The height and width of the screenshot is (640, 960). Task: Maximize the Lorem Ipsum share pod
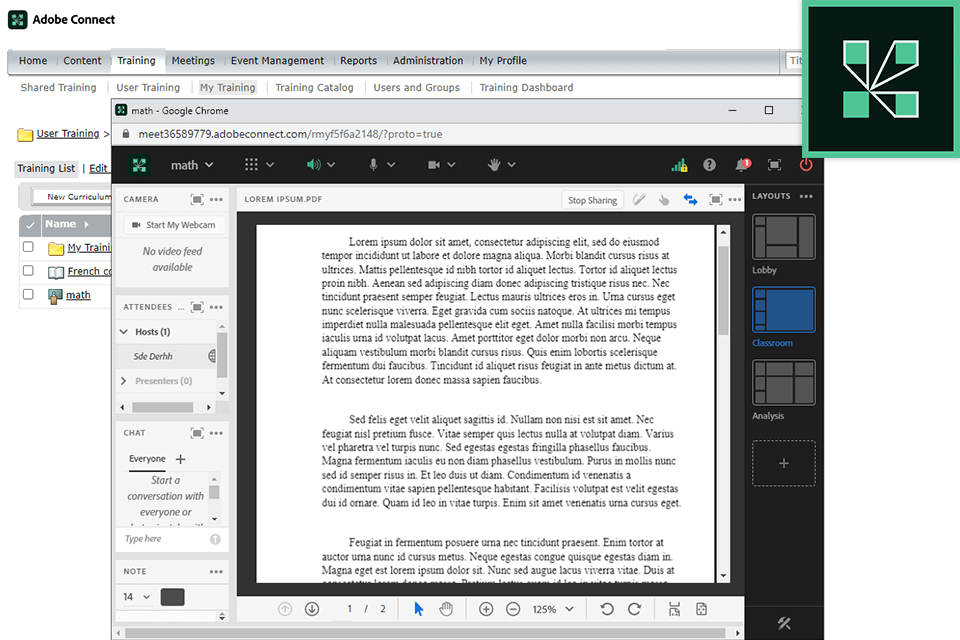click(715, 200)
